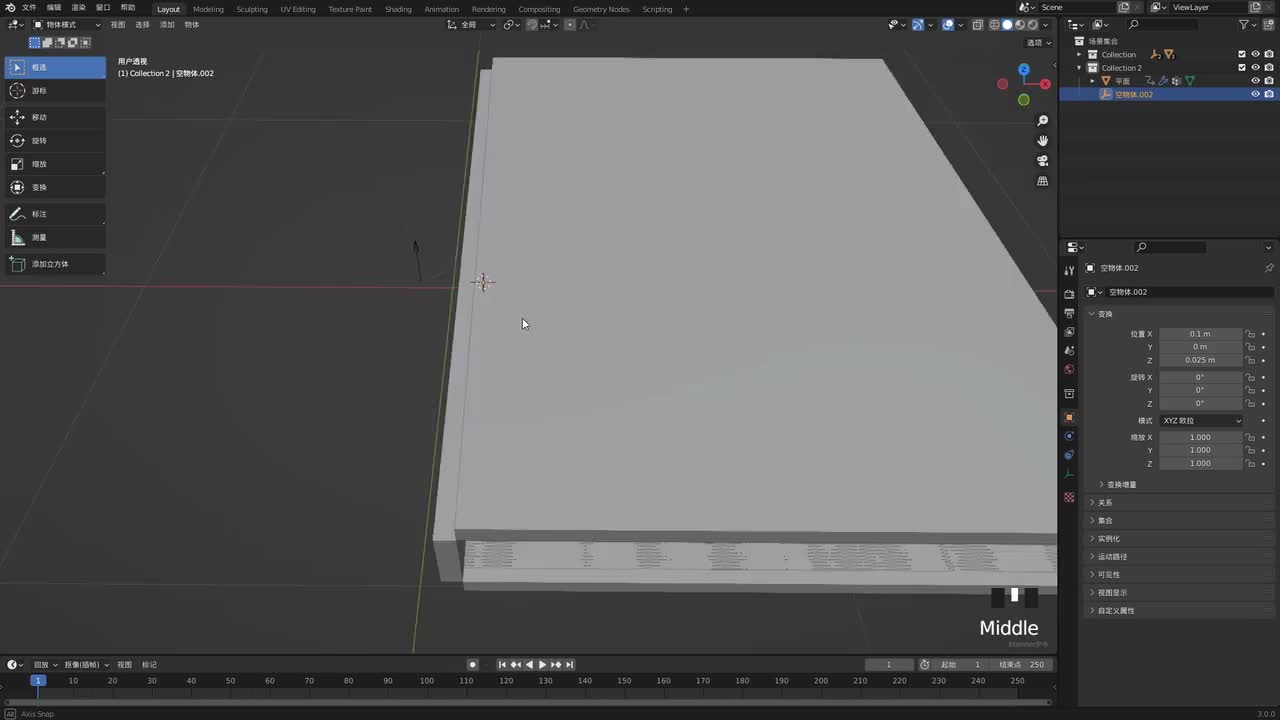Pick the 旋转 rotate tool
Screen dimensions: 1280x720
[55, 141]
